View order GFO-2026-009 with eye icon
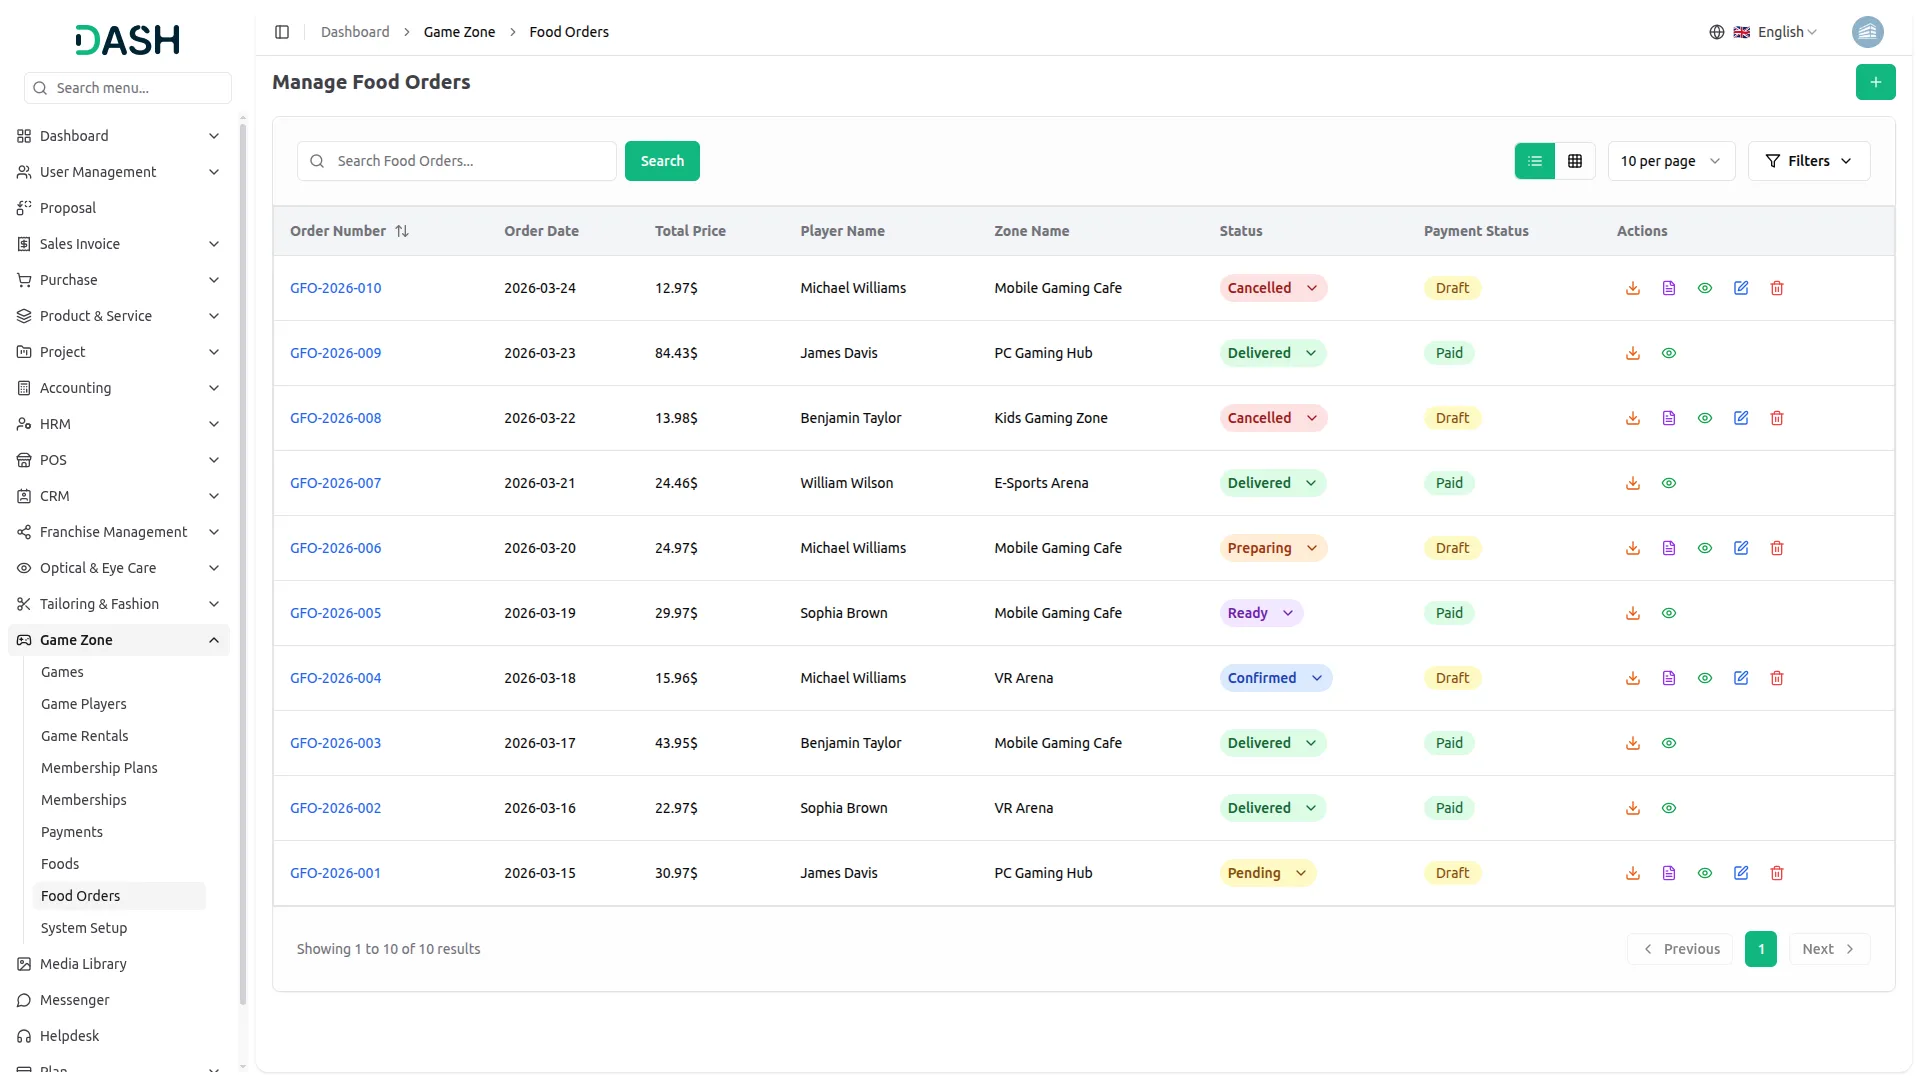Screen dimensions: 1920x1080 pos(1669,353)
